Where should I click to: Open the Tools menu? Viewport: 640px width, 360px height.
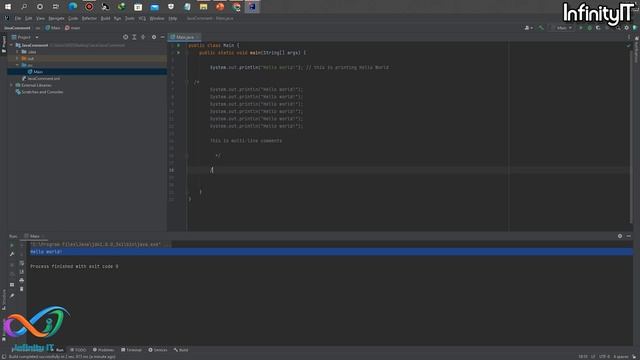(x=129, y=18)
